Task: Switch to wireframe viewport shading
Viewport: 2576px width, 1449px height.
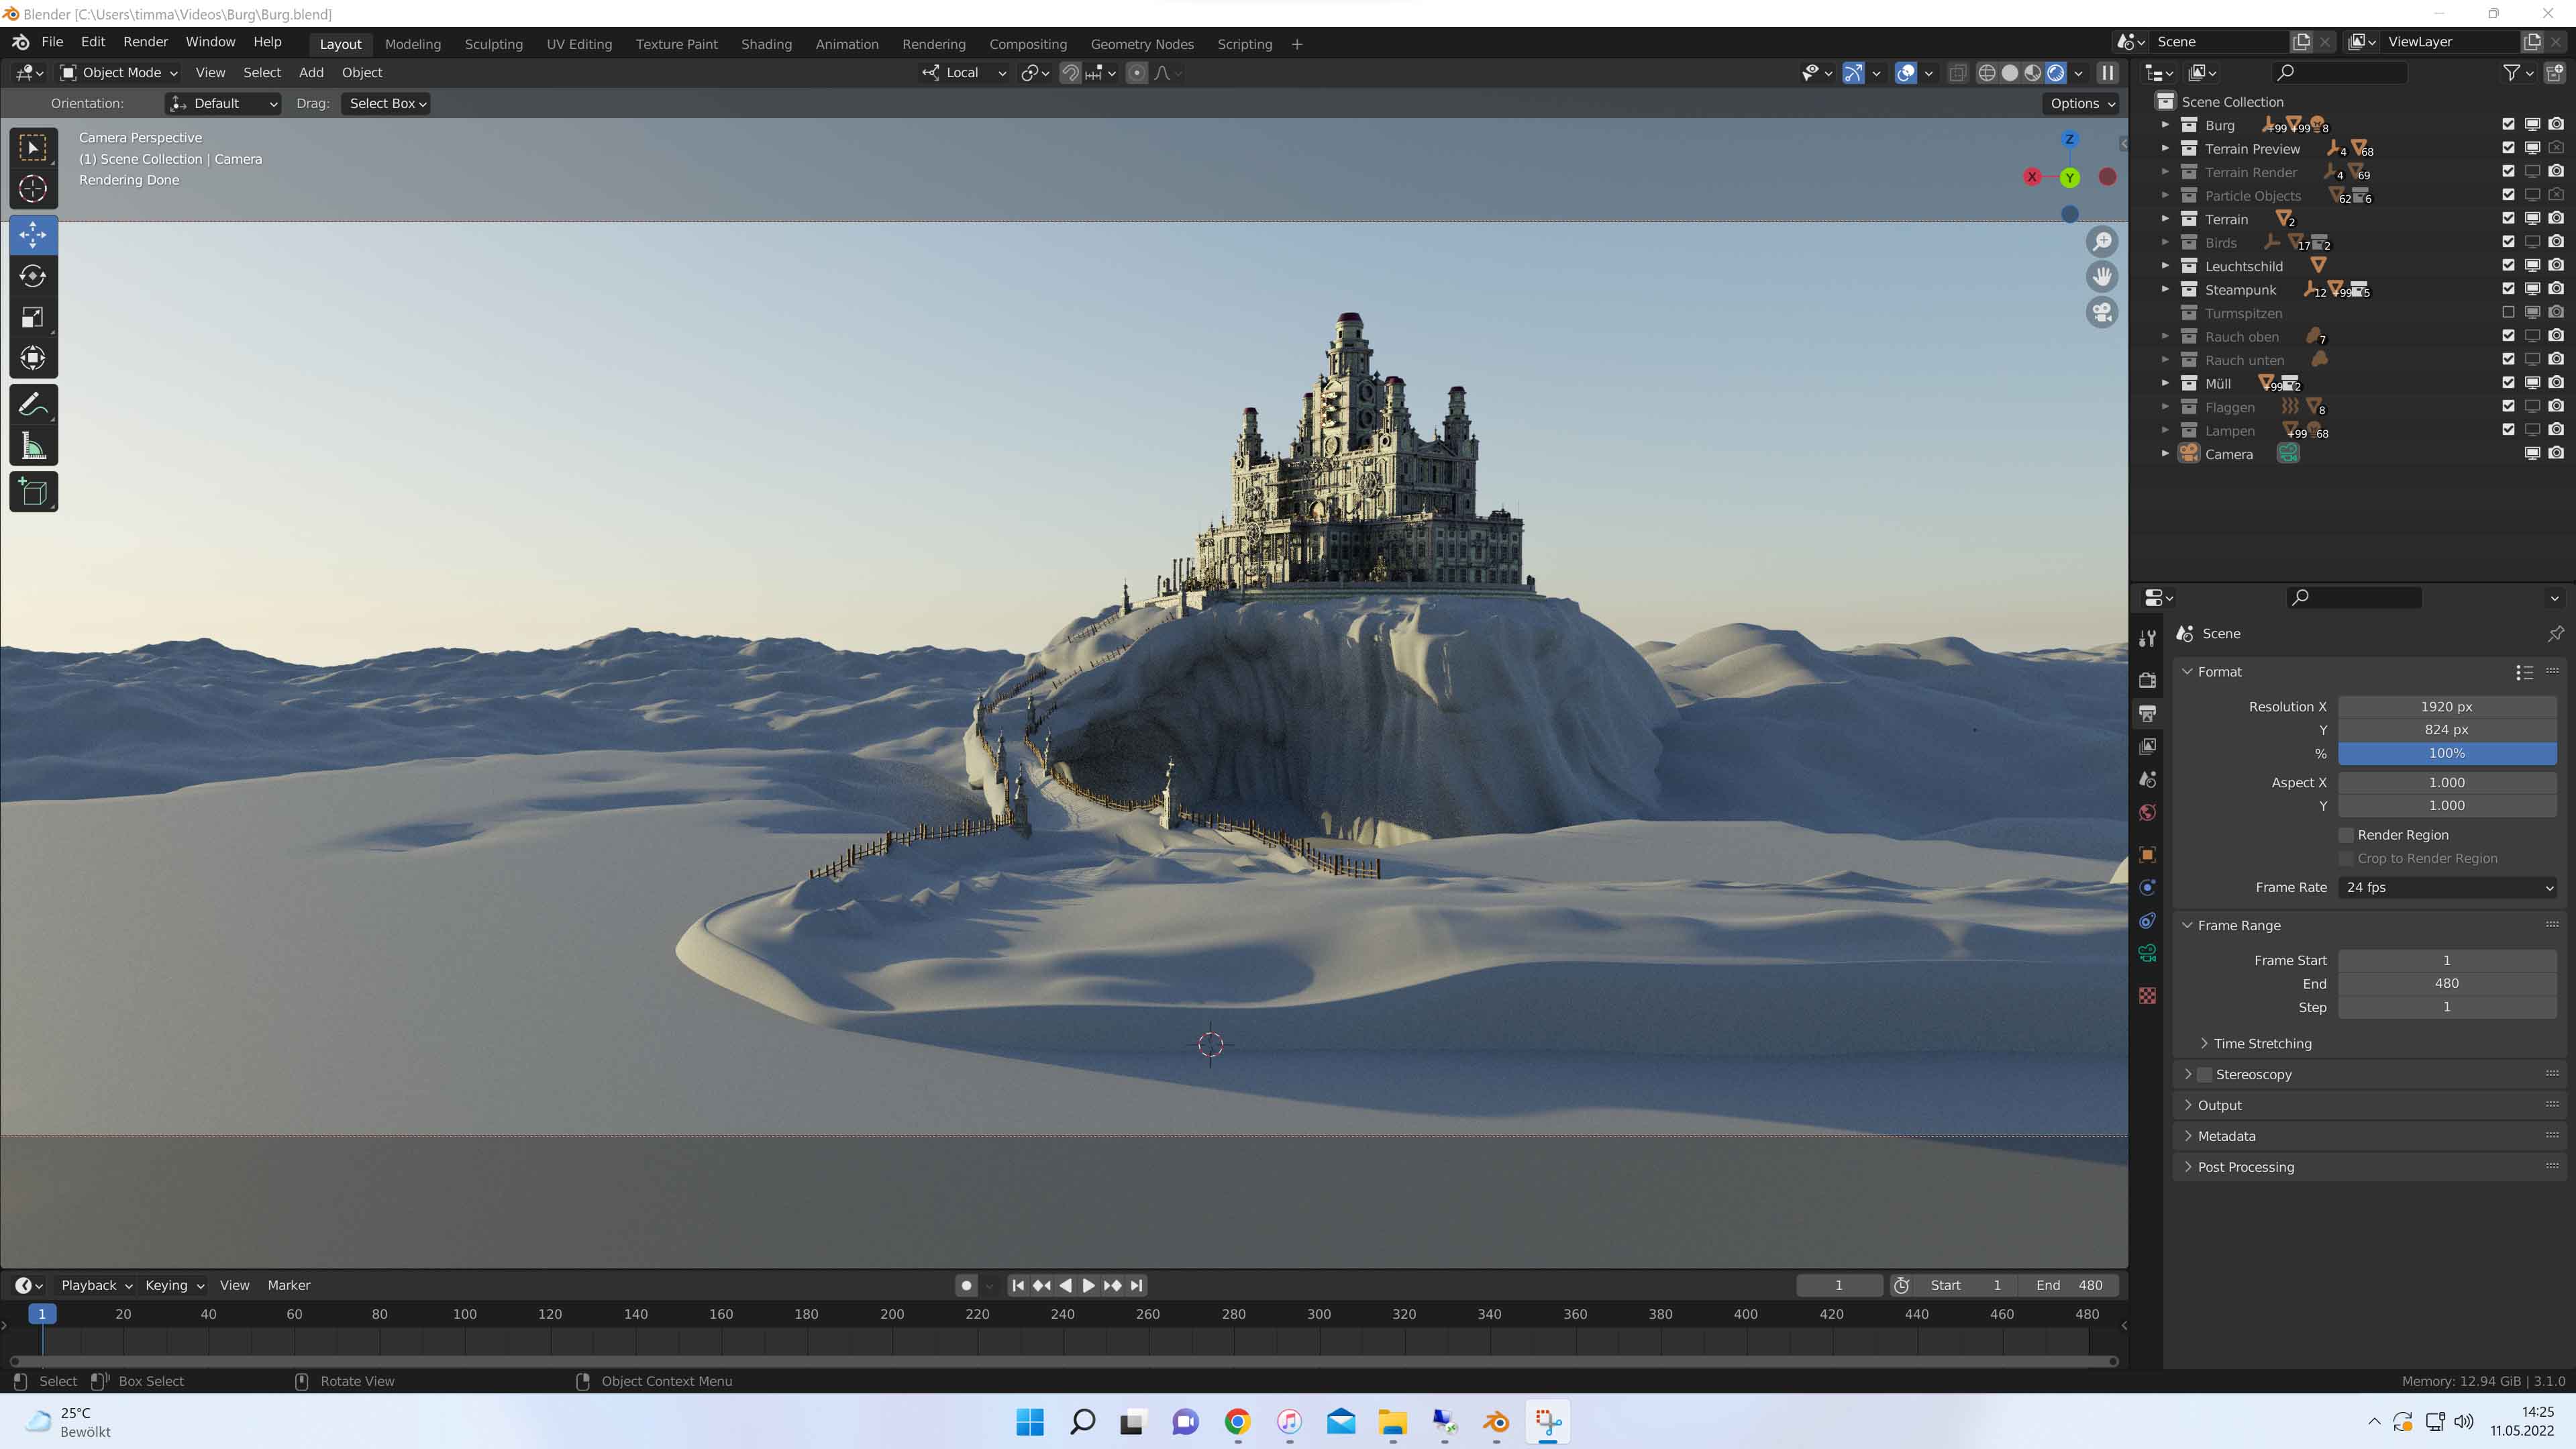Action: 1987,73
